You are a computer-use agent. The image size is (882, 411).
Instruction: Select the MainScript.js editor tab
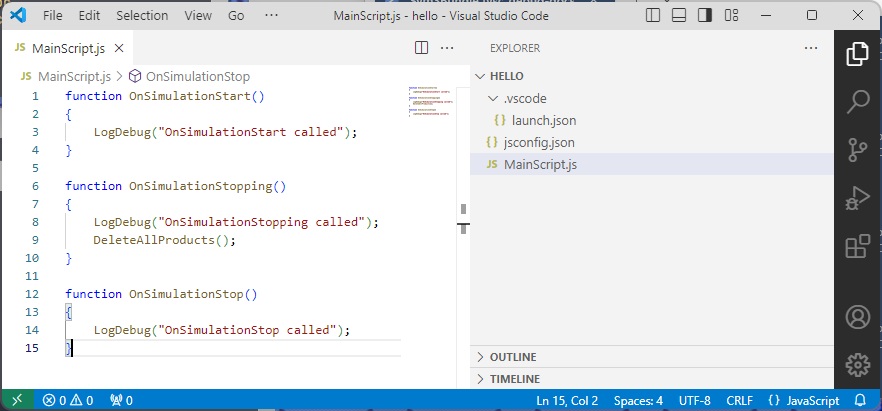[x=68, y=48]
